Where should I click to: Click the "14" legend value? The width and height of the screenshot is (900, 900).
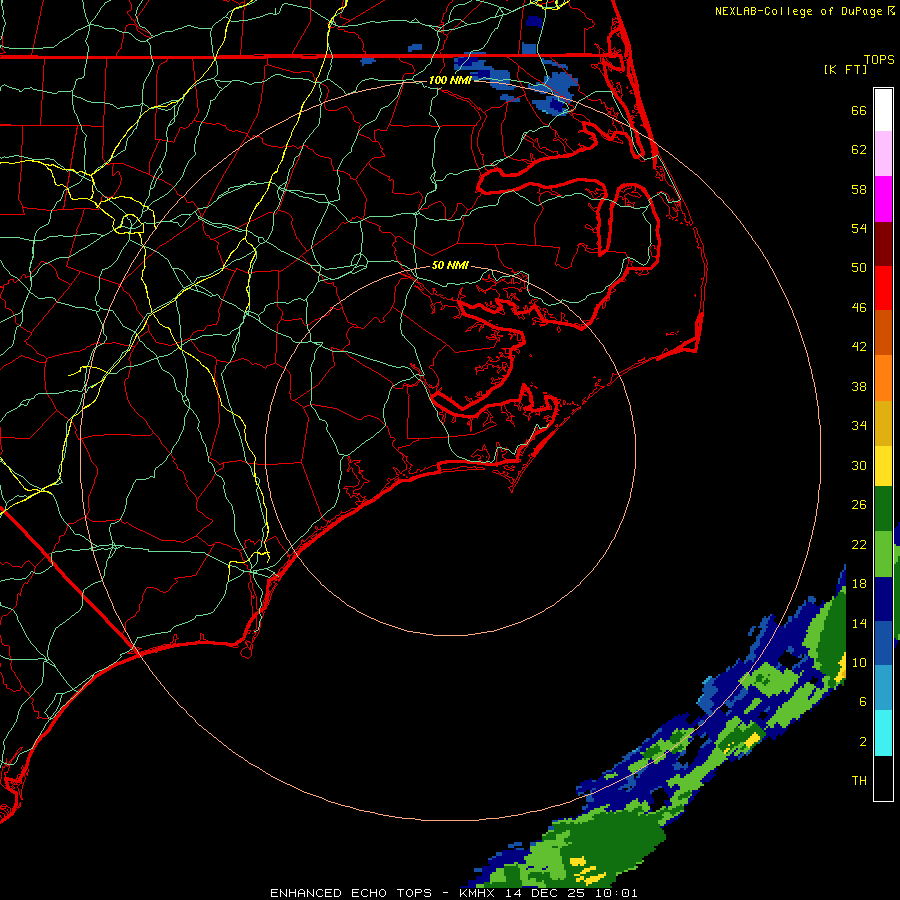click(x=859, y=623)
